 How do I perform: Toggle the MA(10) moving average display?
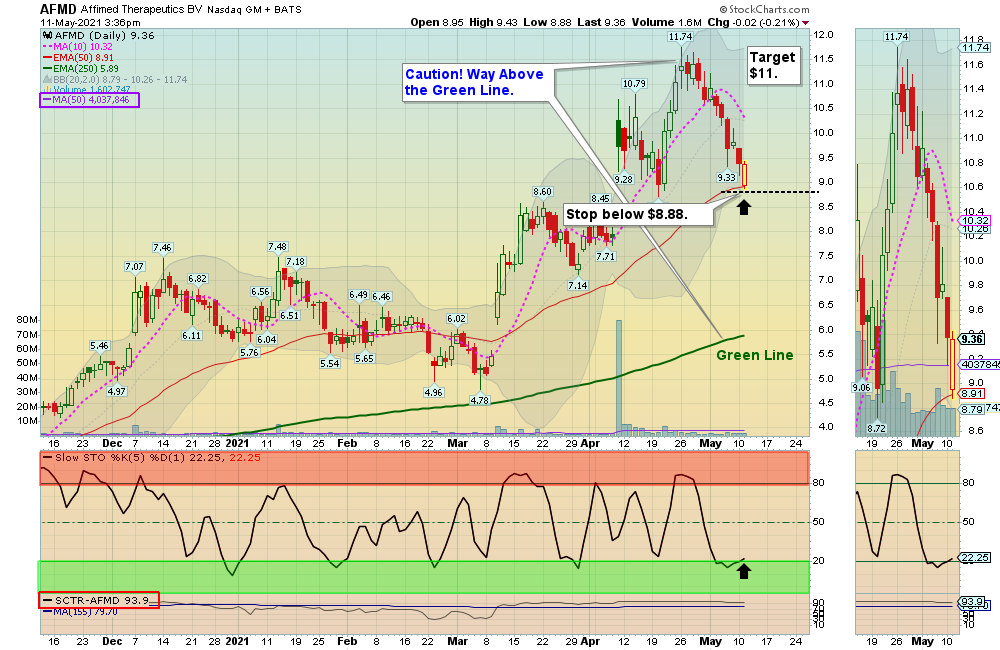tap(47, 47)
